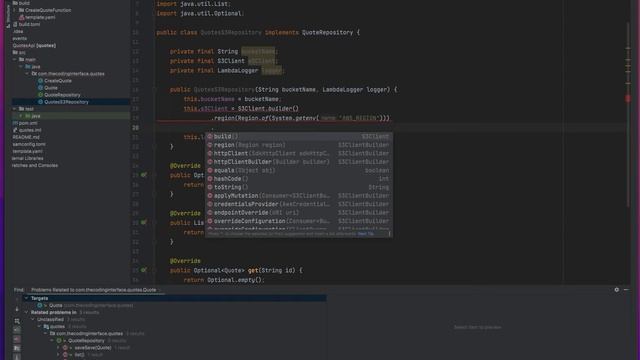Image resolution: width=640 pixels, height=360 pixels.
Task: Select the CreateQuoteFunction folder
Action: [x=48, y=10]
